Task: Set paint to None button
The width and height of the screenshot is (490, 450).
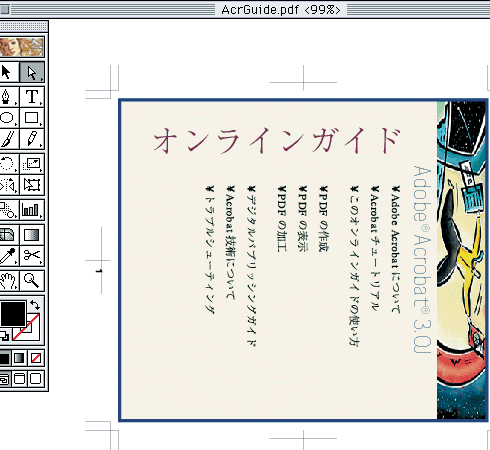Action: click(36, 358)
